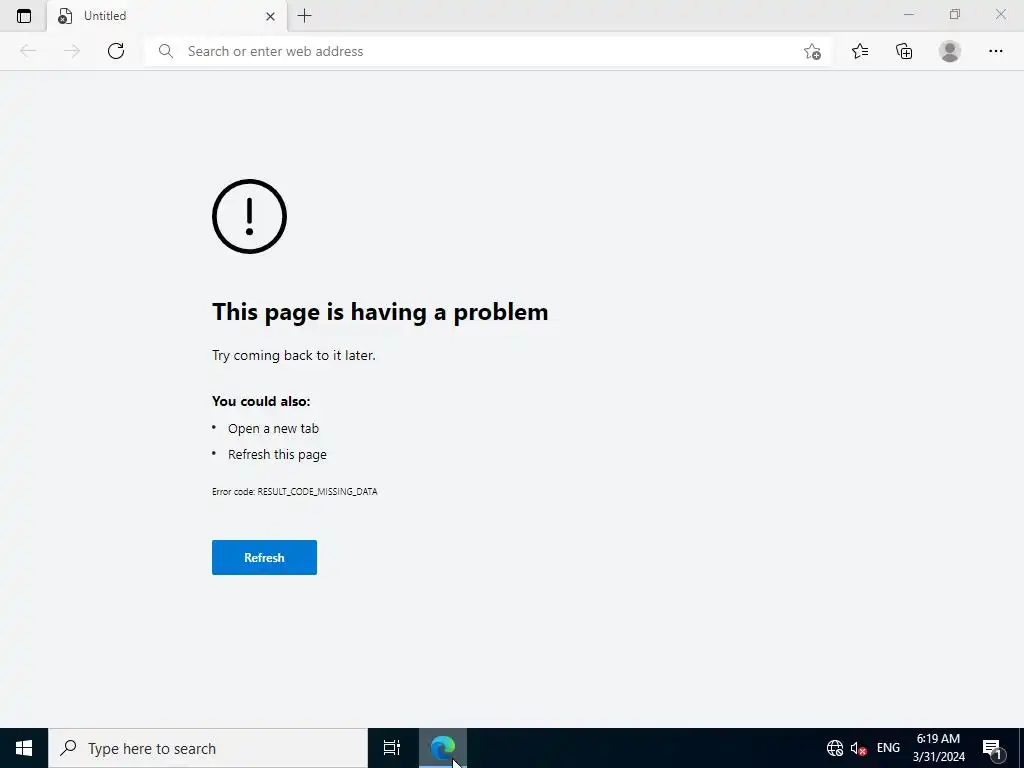Click the grayed forward arrow
Image resolution: width=1024 pixels, height=768 pixels.
coord(72,51)
